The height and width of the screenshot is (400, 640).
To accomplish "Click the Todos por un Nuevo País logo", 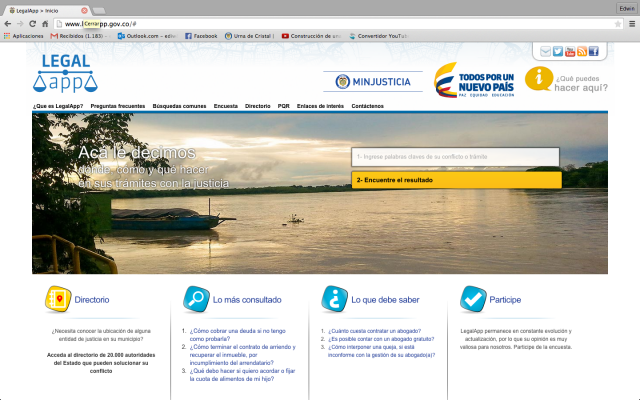I will click(474, 80).
